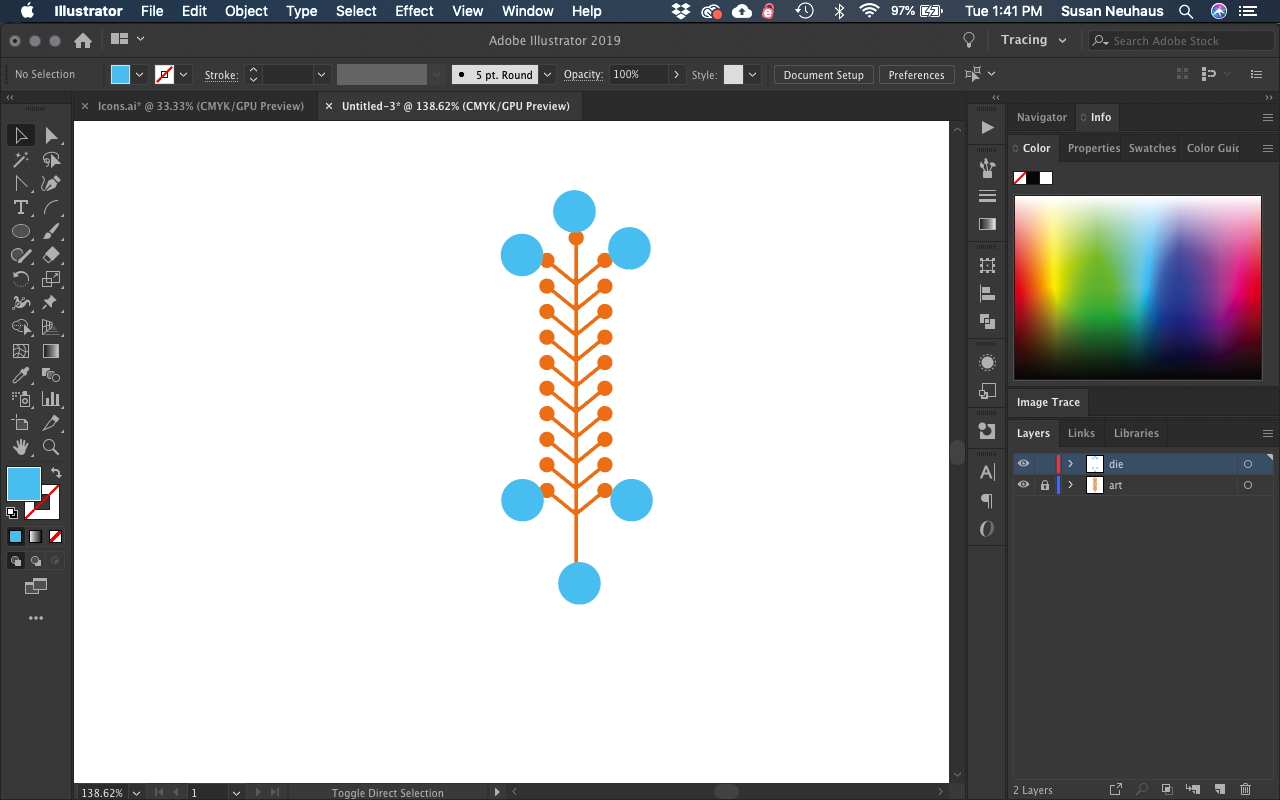
Task: Expand the die layer contents
Action: (x=1070, y=463)
